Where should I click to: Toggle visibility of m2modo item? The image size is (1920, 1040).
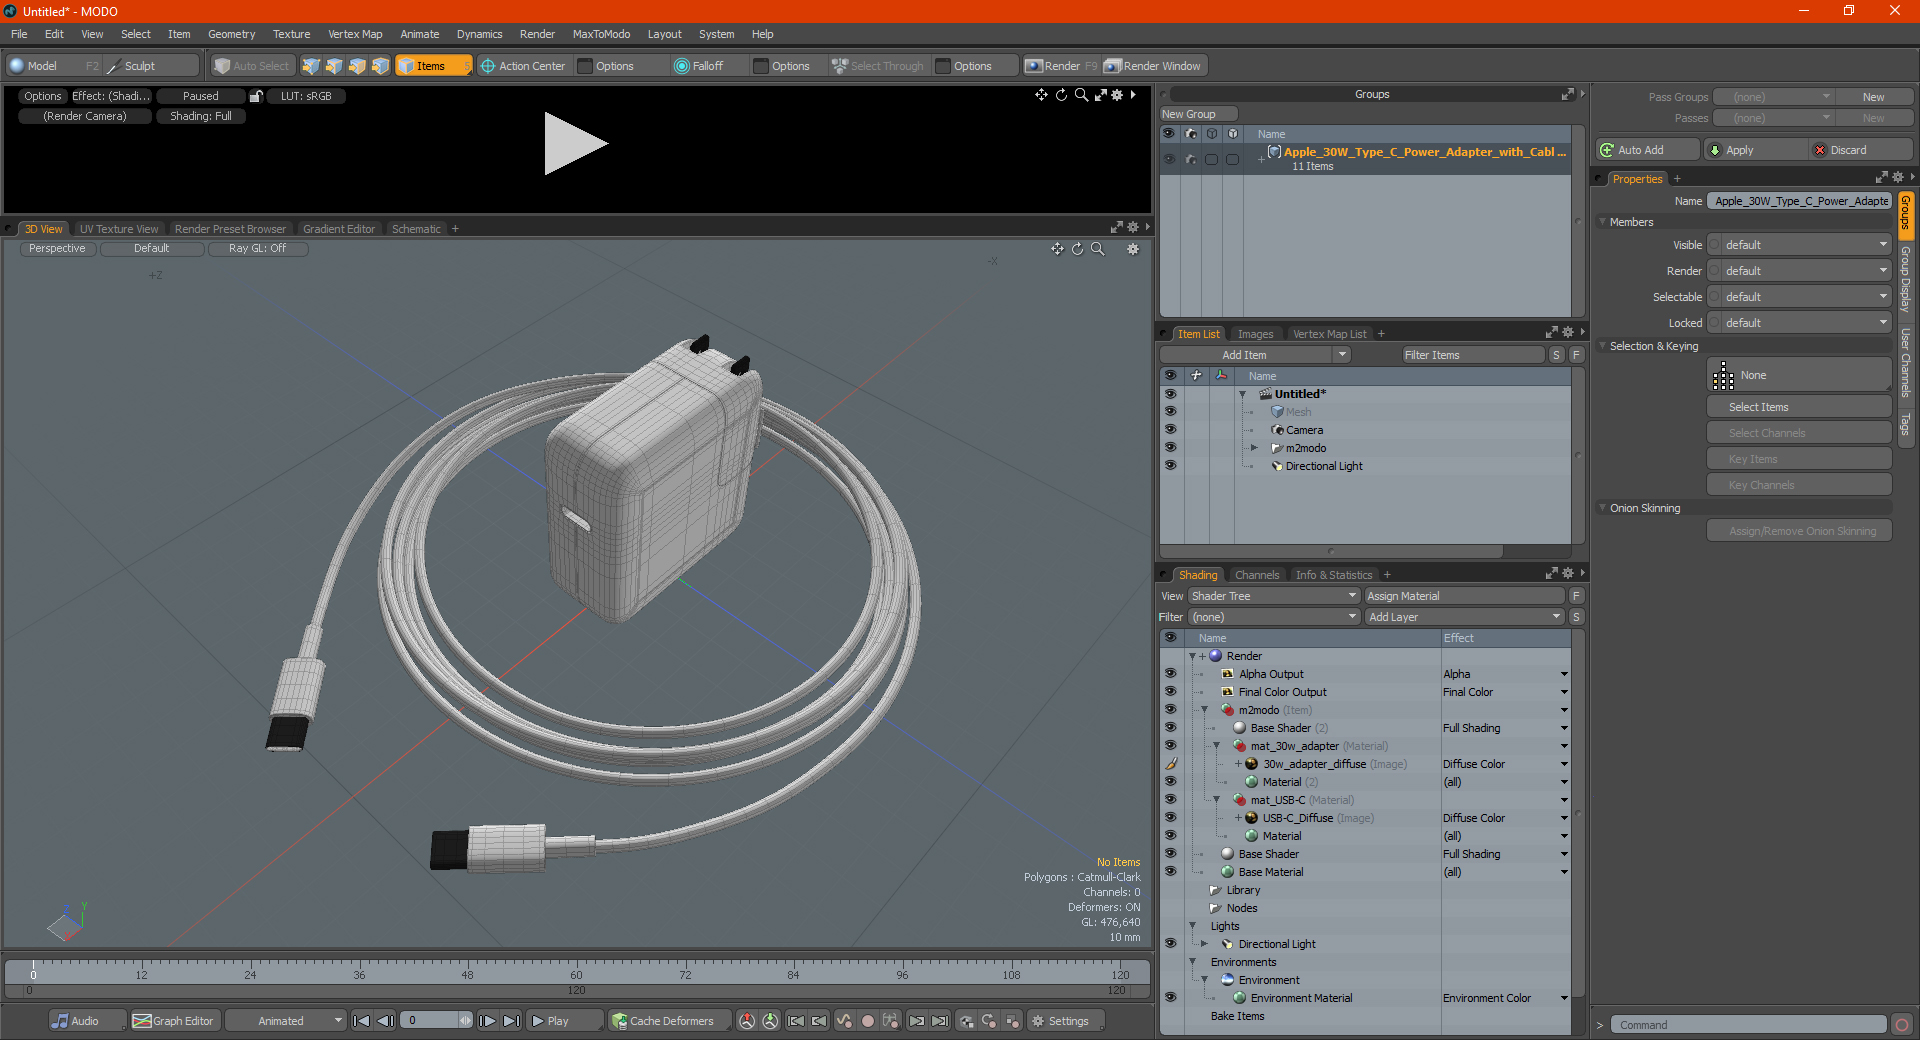pyautogui.click(x=1170, y=448)
